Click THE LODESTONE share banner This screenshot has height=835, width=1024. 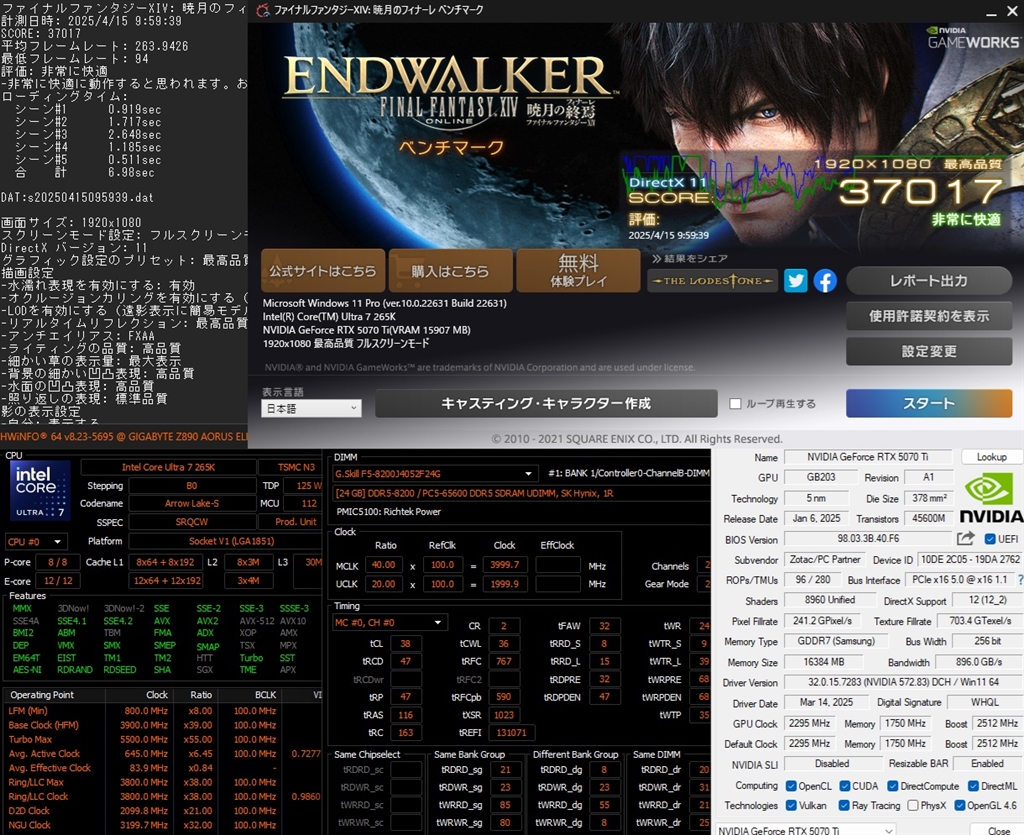(x=712, y=283)
